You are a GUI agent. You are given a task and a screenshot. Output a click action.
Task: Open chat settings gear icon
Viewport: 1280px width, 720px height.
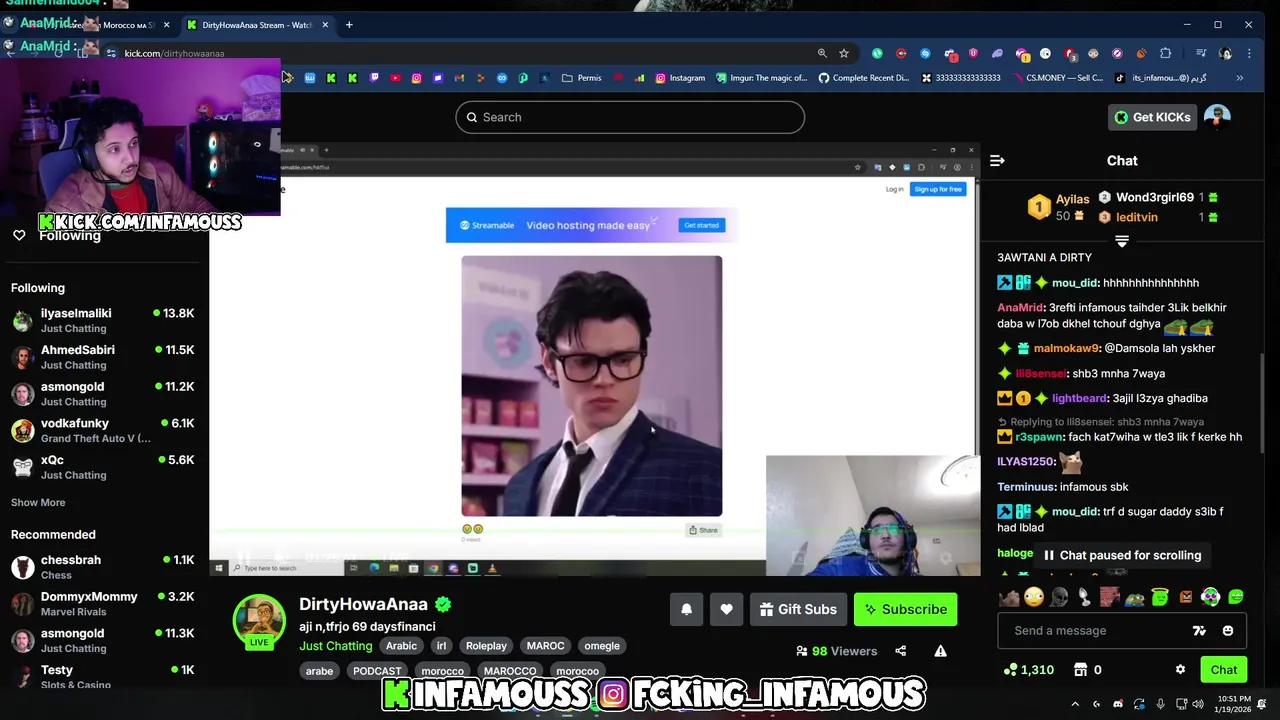point(1180,670)
